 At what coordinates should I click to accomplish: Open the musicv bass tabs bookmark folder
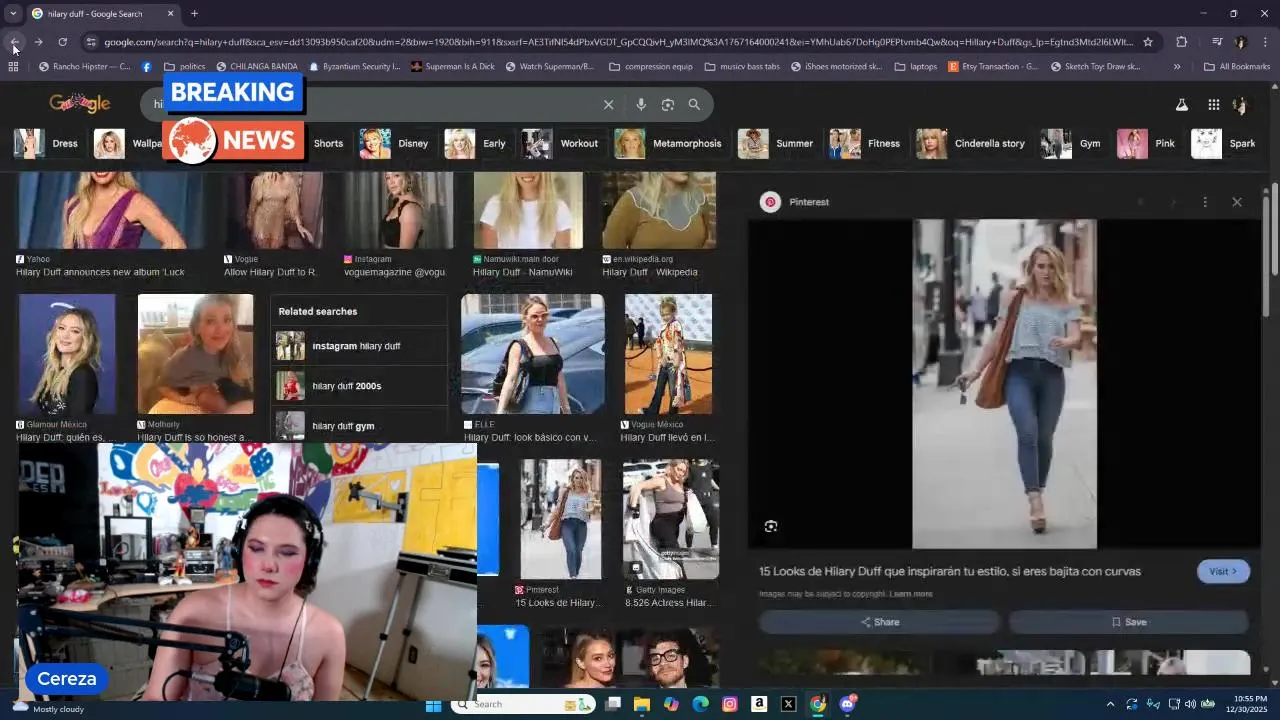coord(742,67)
